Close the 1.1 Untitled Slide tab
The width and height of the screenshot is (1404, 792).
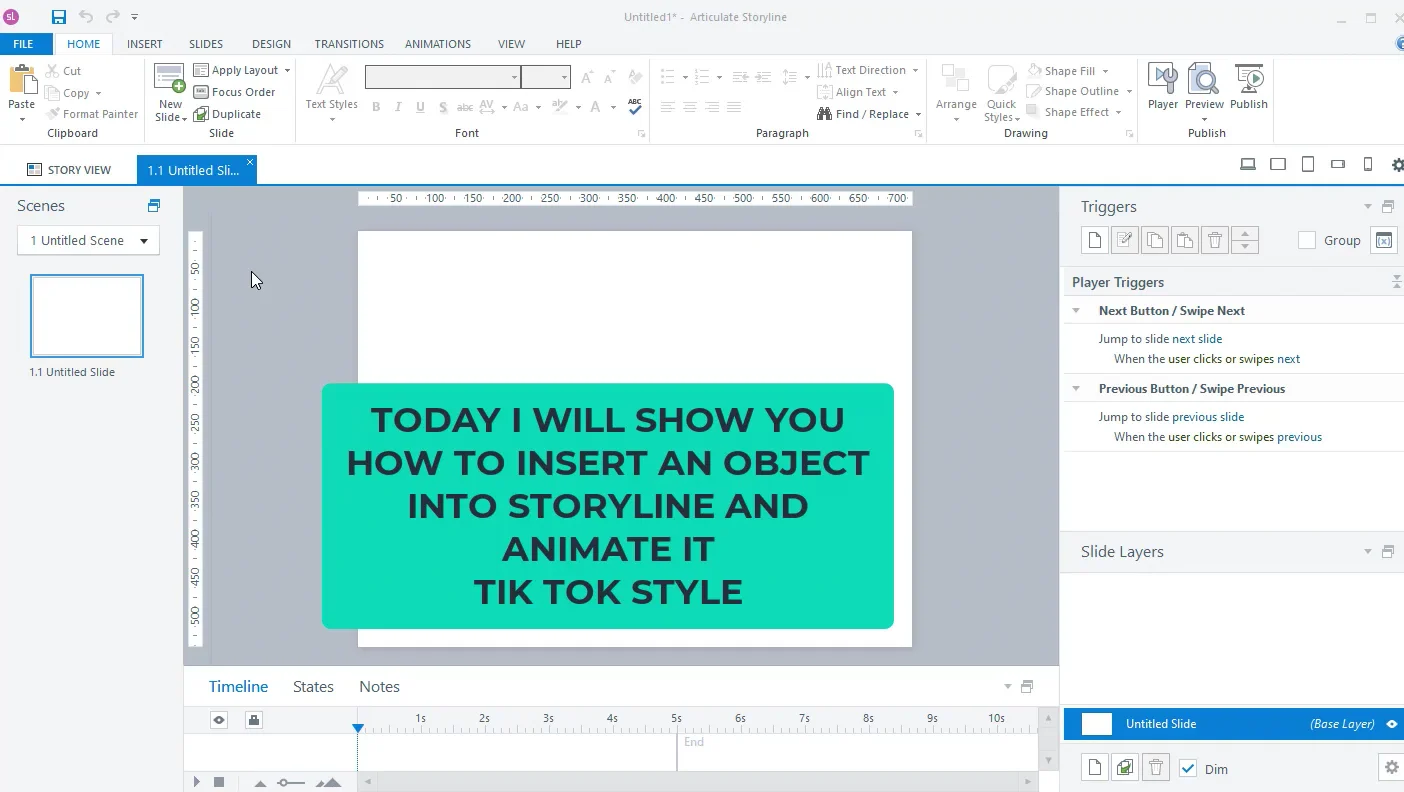pyautogui.click(x=250, y=162)
